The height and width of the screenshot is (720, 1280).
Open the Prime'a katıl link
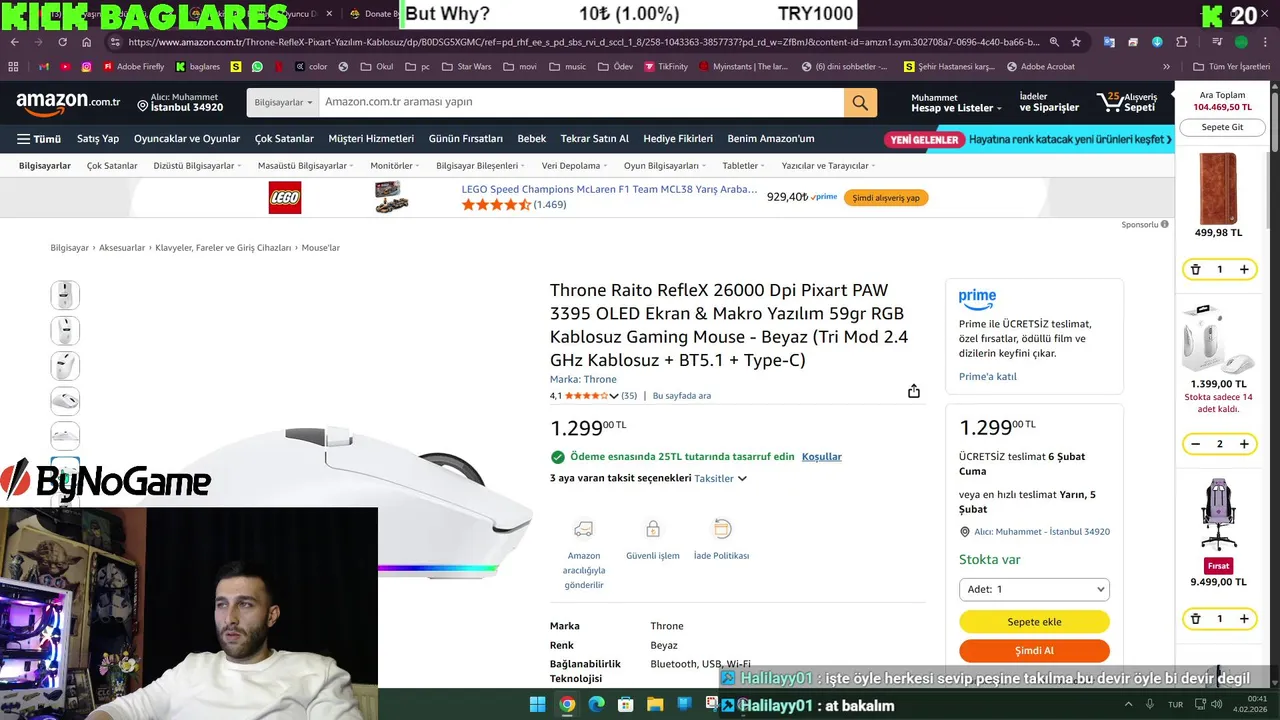pyautogui.click(x=987, y=377)
